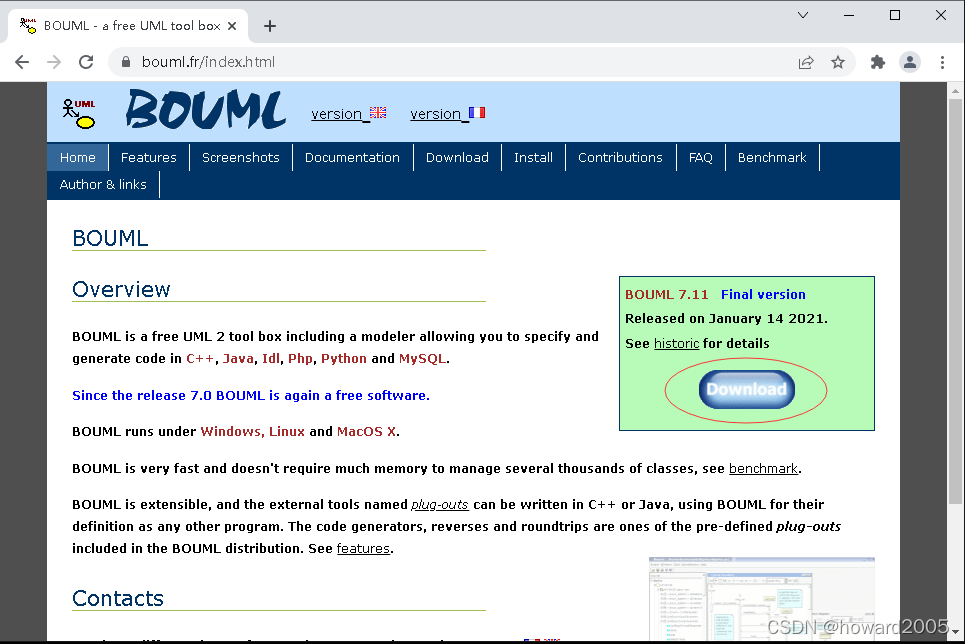Open the Chrome three-dot menu

point(942,62)
